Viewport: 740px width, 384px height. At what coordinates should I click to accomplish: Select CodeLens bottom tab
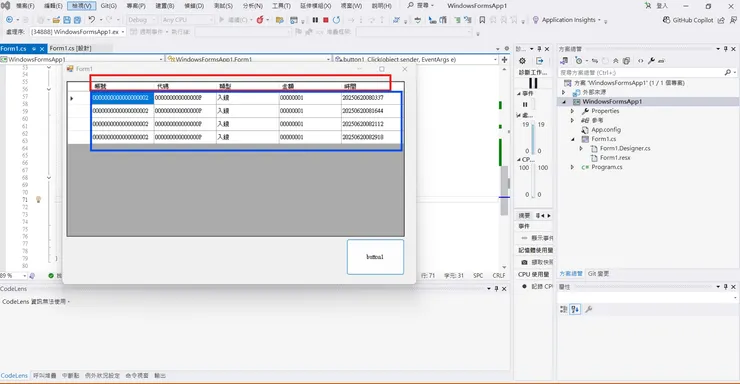(x=14, y=376)
